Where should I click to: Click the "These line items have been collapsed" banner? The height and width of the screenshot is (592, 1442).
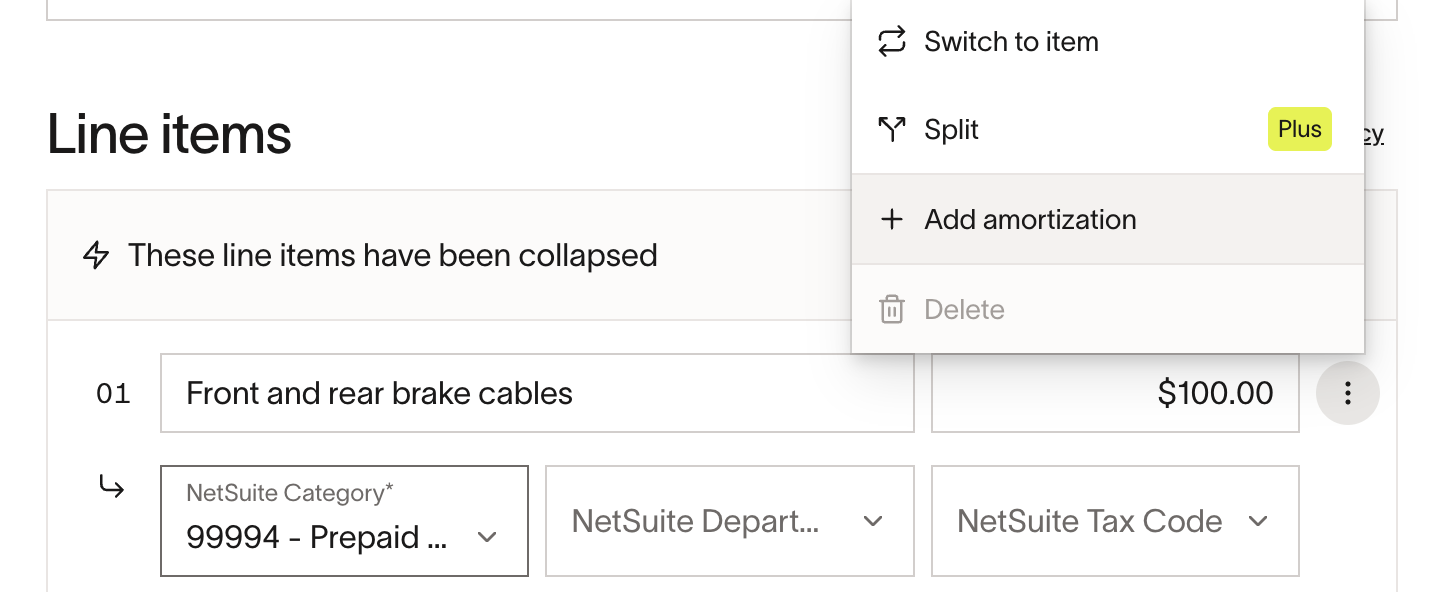(x=392, y=256)
